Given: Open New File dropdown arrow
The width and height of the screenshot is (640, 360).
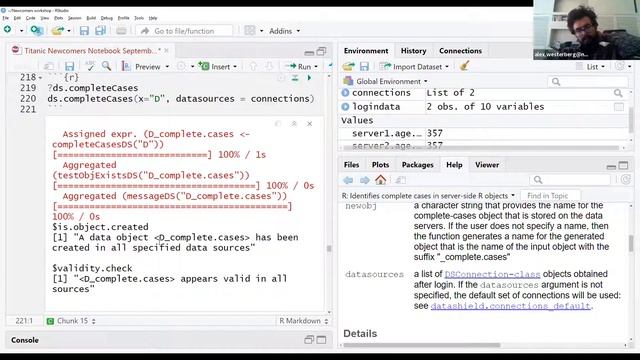Looking at the screenshot, I should 21,31.
